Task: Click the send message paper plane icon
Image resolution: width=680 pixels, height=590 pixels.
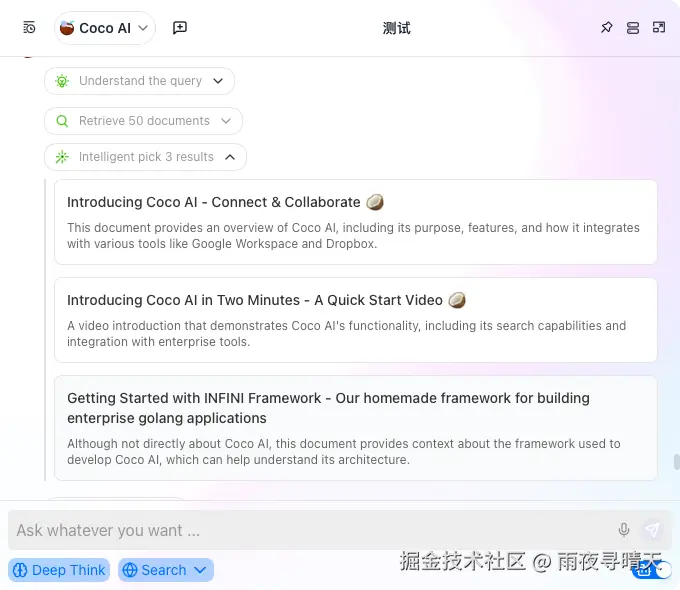Action: point(652,530)
